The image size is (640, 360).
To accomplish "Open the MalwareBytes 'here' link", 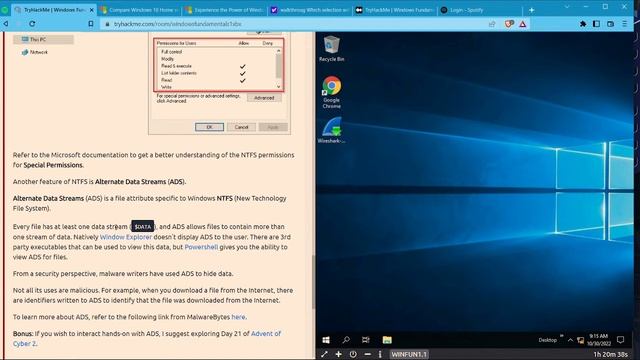I will pyautogui.click(x=238, y=317).
